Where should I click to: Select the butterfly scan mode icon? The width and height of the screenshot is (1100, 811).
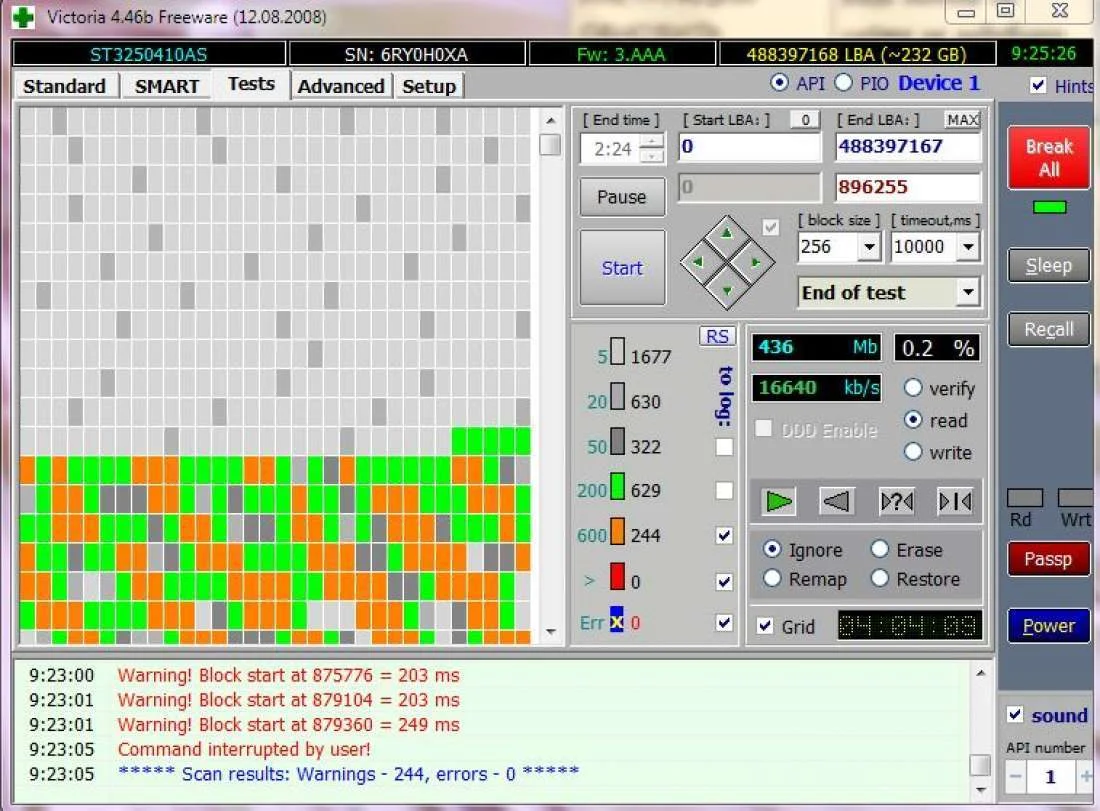coord(954,501)
